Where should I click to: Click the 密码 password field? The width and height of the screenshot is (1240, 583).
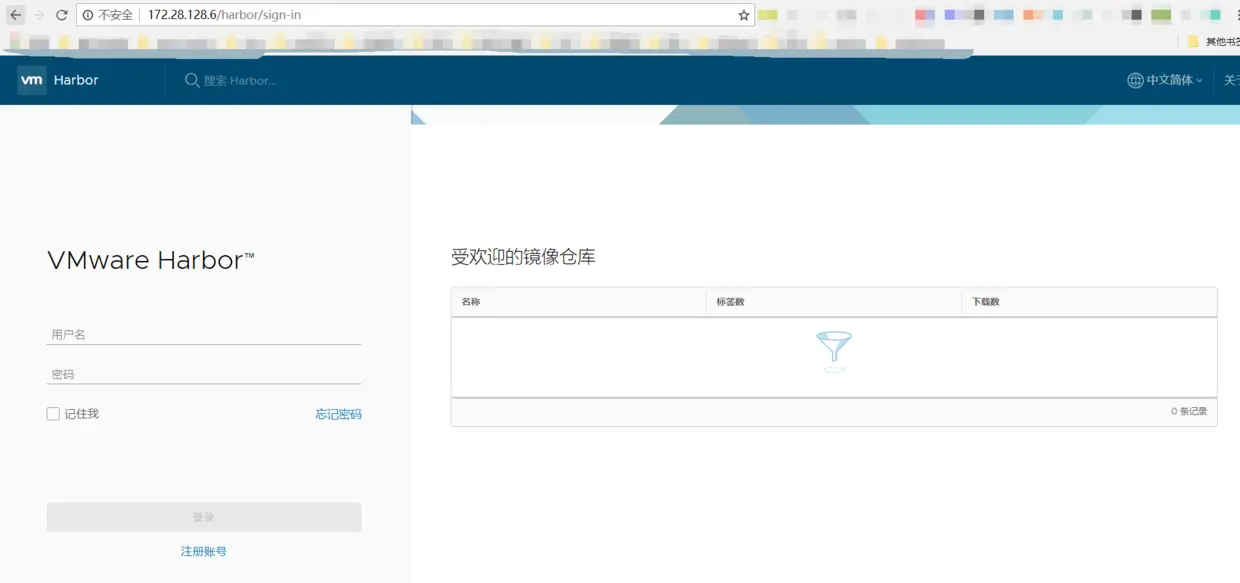(204, 374)
